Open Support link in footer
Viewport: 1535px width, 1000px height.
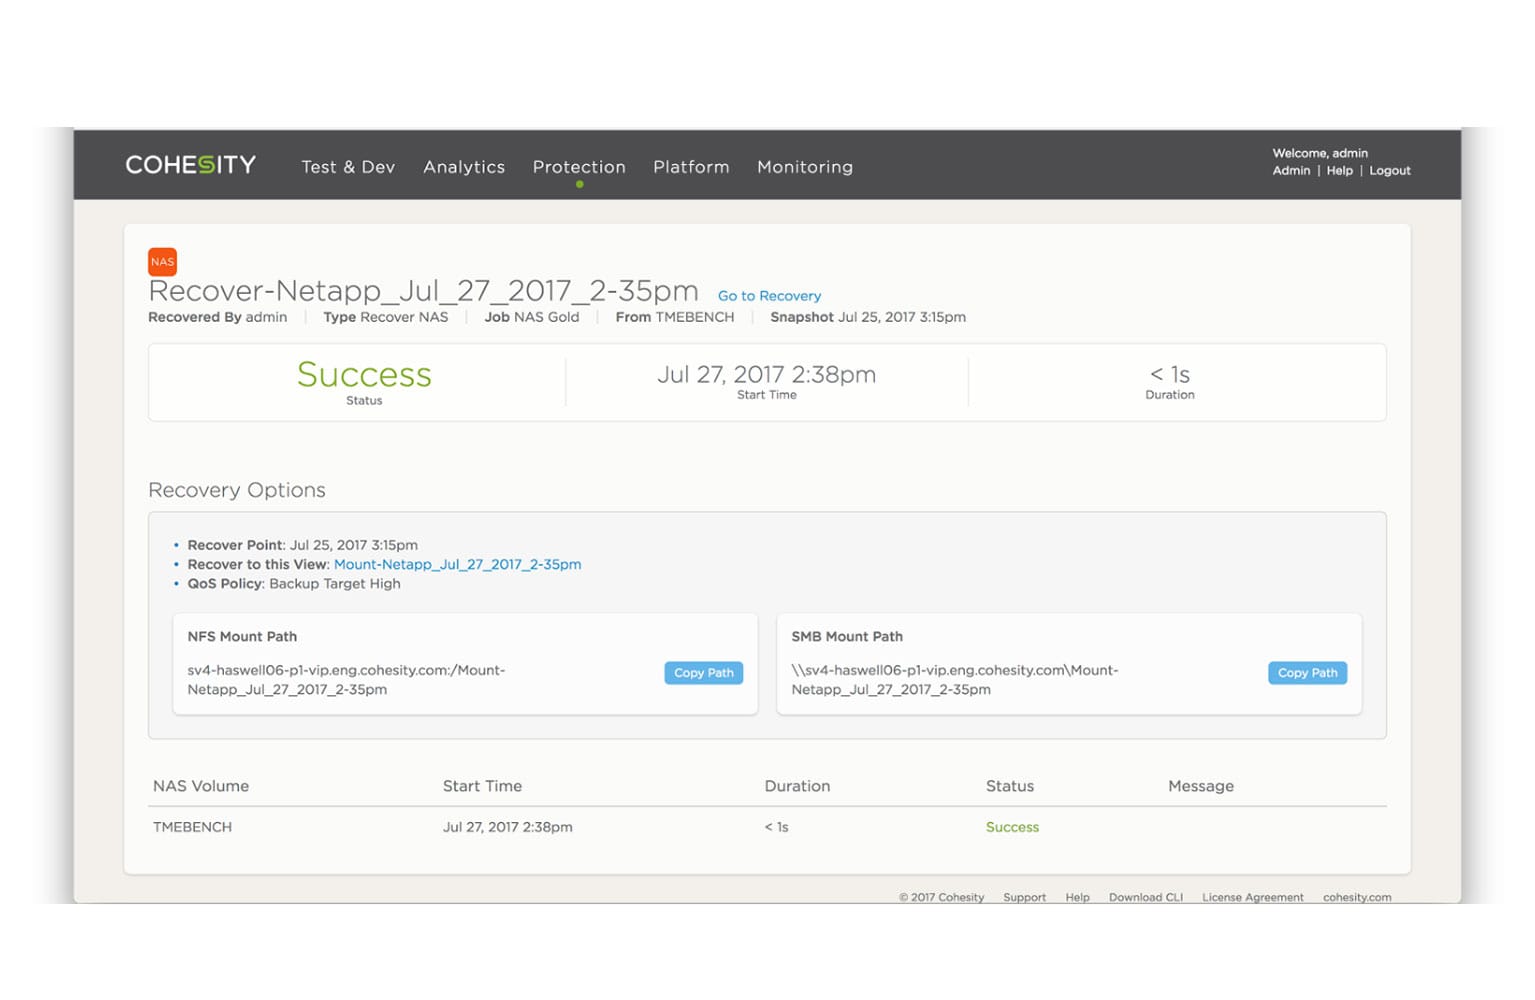tap(1024, 897)
